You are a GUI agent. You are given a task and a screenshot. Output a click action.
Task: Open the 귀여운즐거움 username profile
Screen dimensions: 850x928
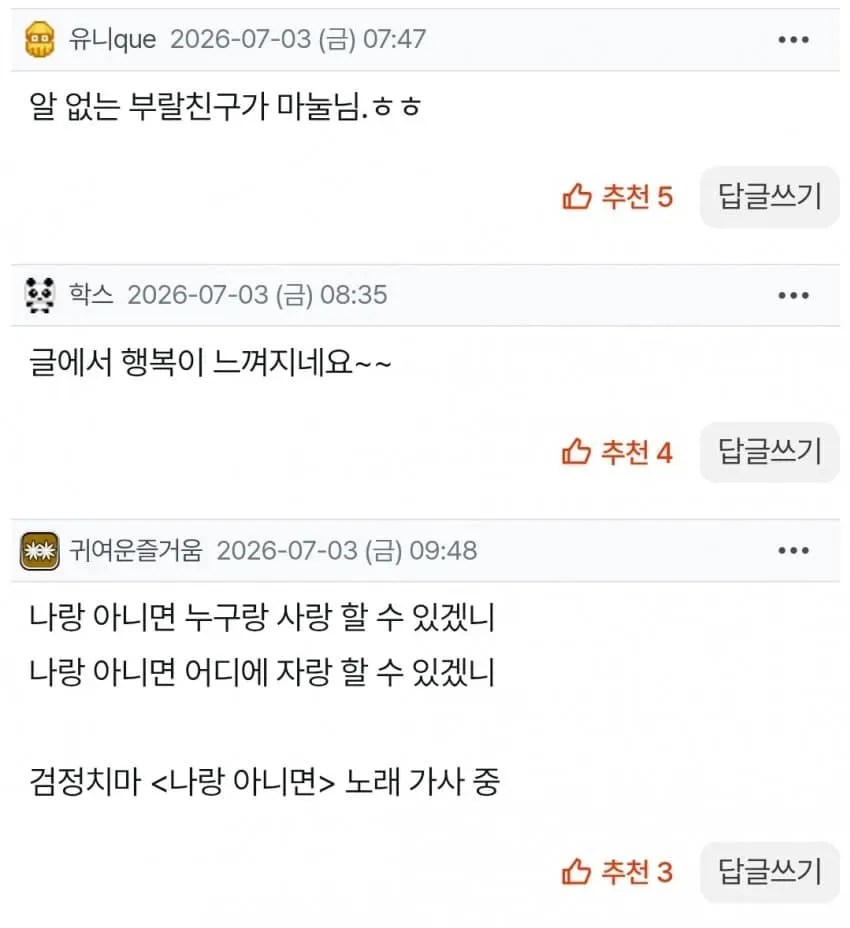(x=136, y=550)
